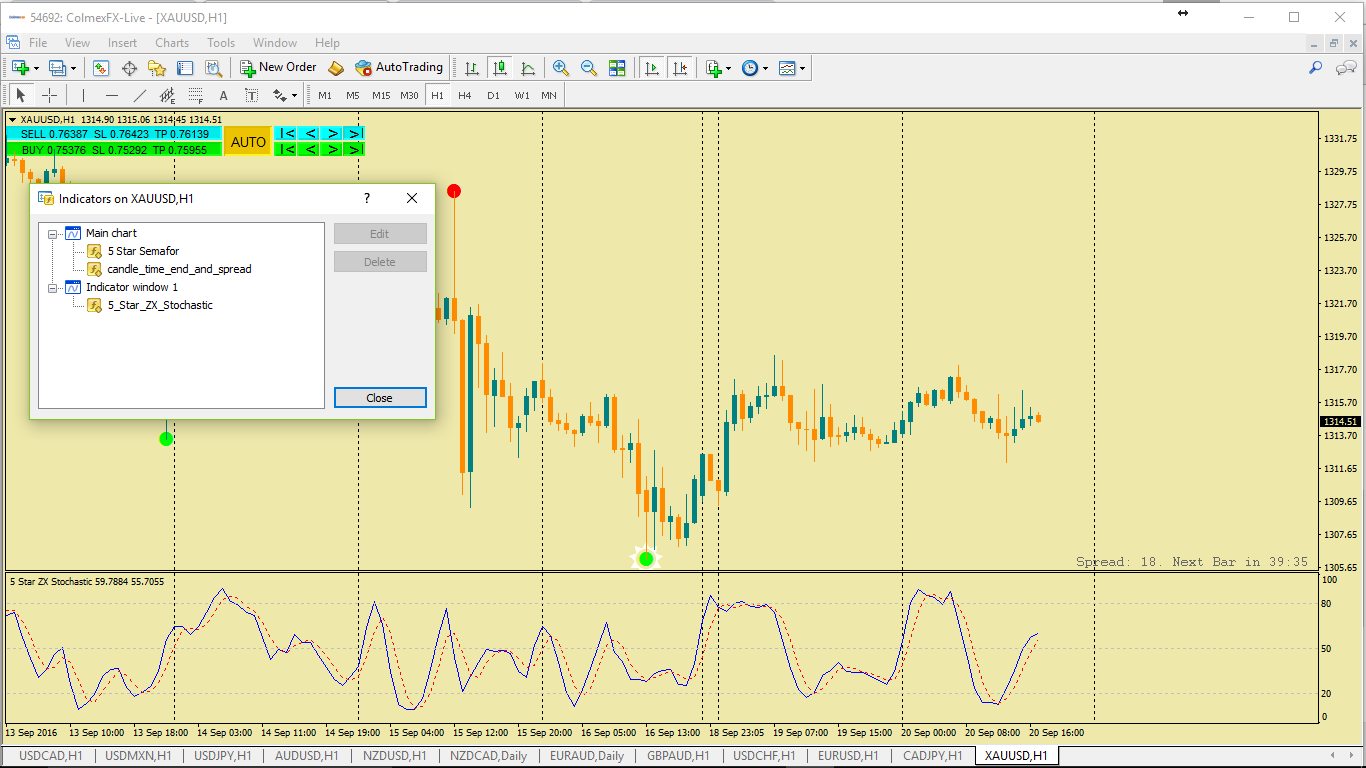This screenshot has height=768, width=1366.
Task: Click the triangle beside XAUUSD,H1 chart title
Action: click(x=12, y=120)
